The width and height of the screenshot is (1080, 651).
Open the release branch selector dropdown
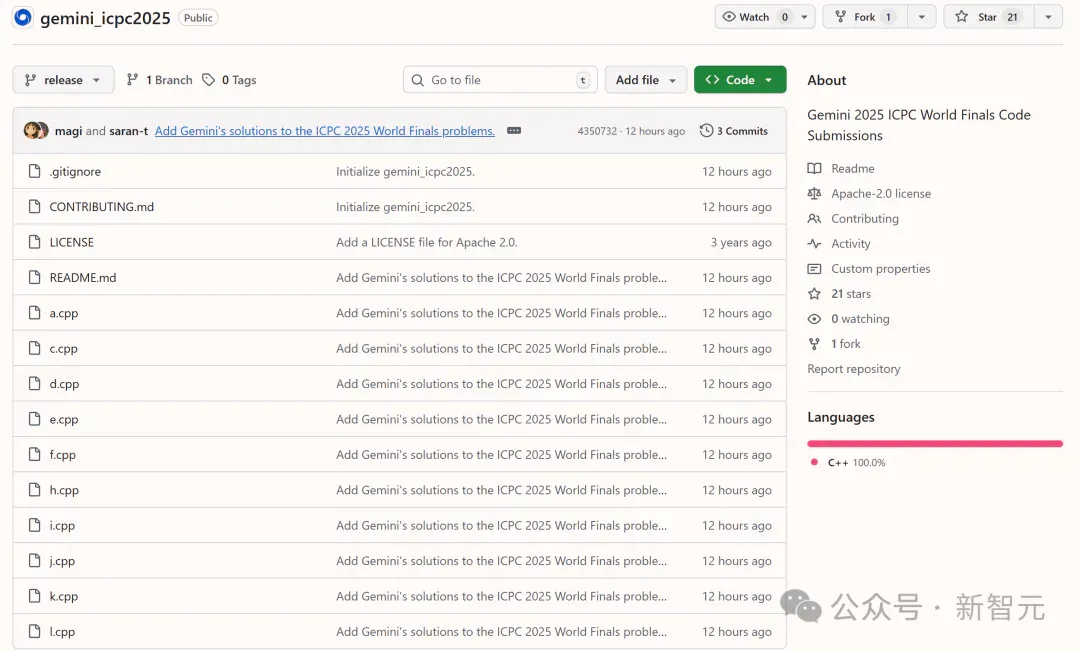coord(63,80)
